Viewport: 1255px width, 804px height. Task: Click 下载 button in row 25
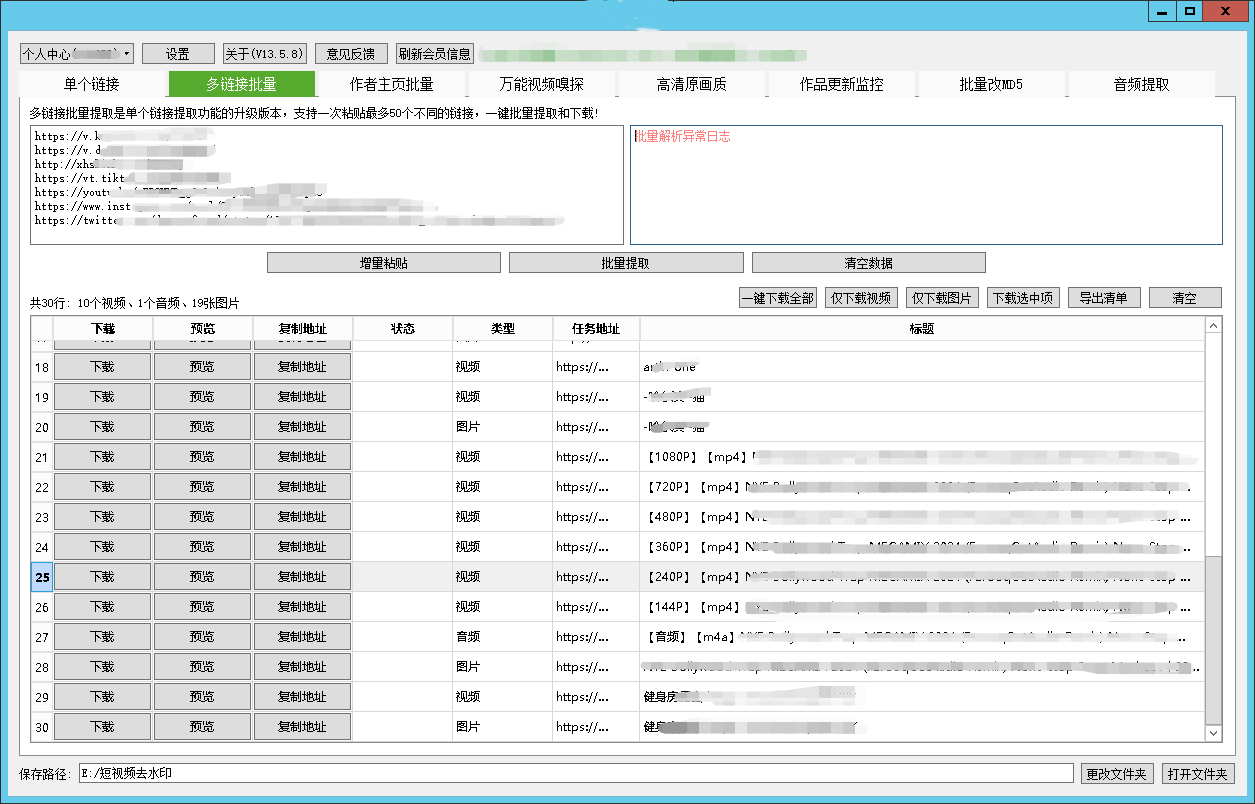tap(102, 577)
